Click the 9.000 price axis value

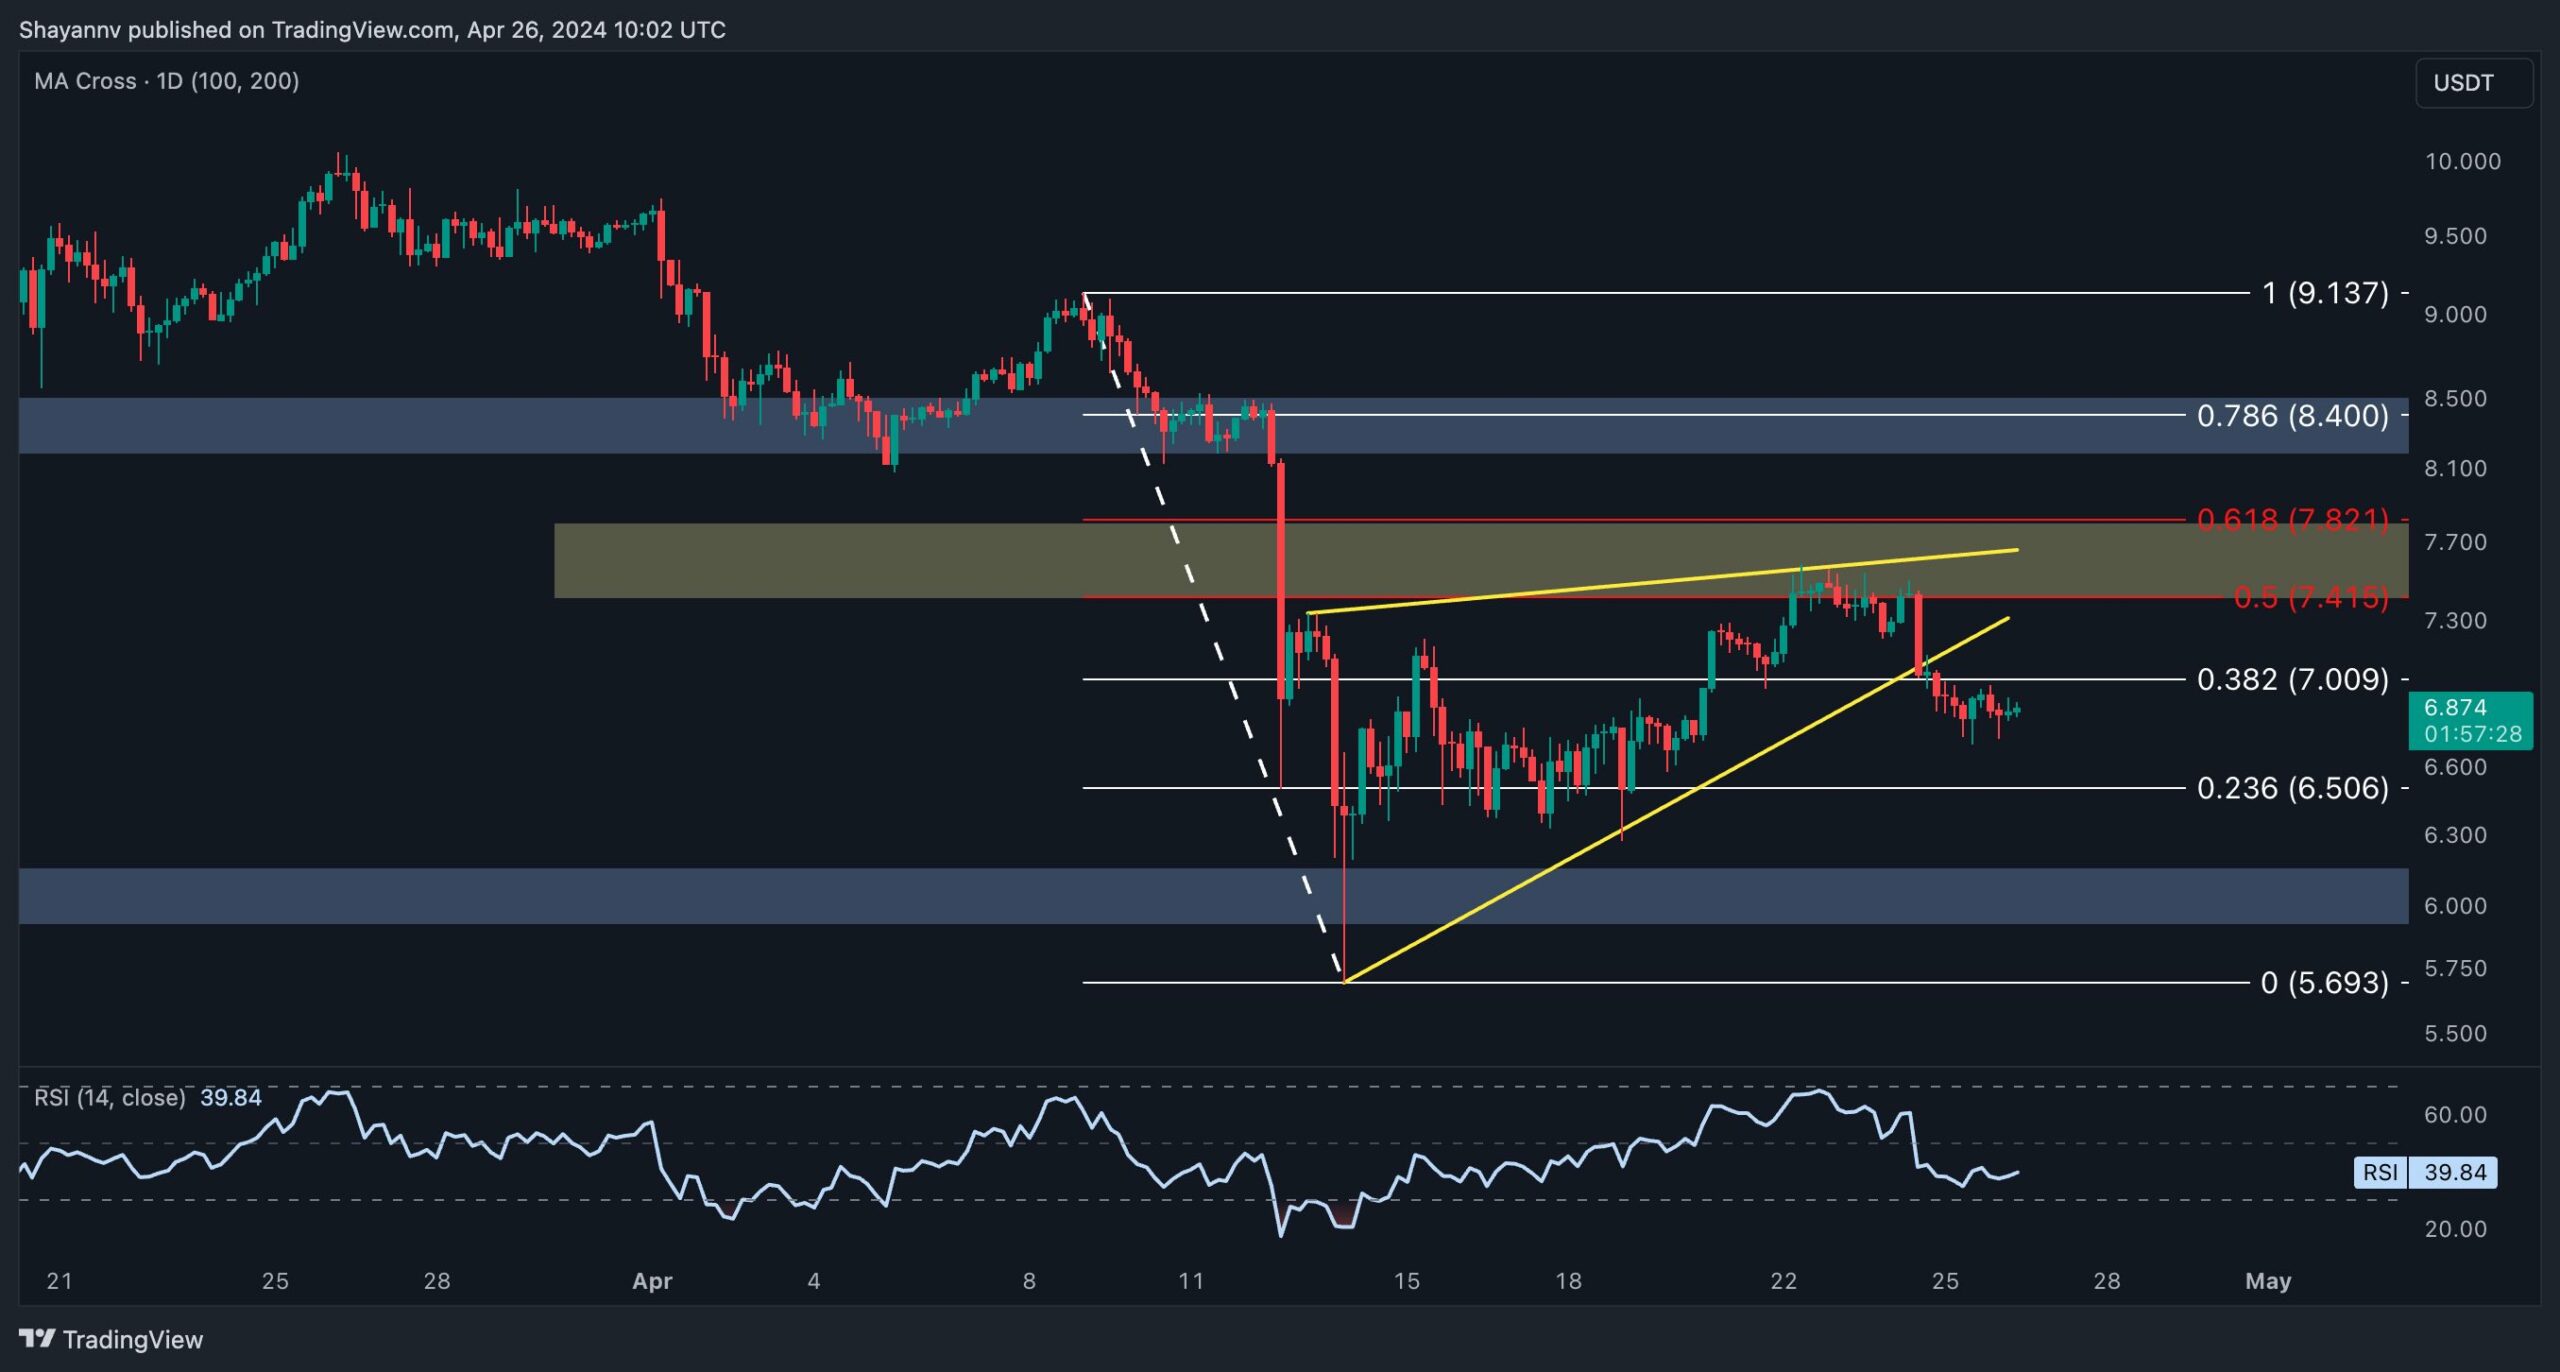tap(2455, 314)
